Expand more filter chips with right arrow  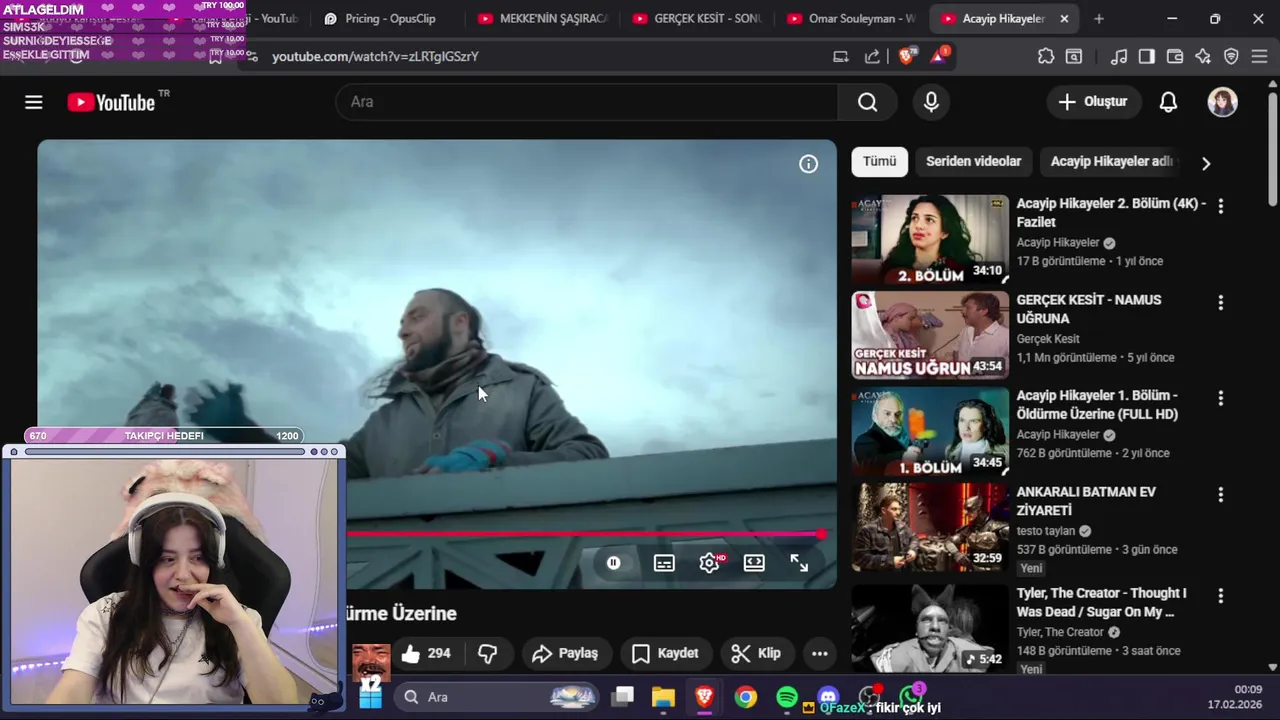1205,163
